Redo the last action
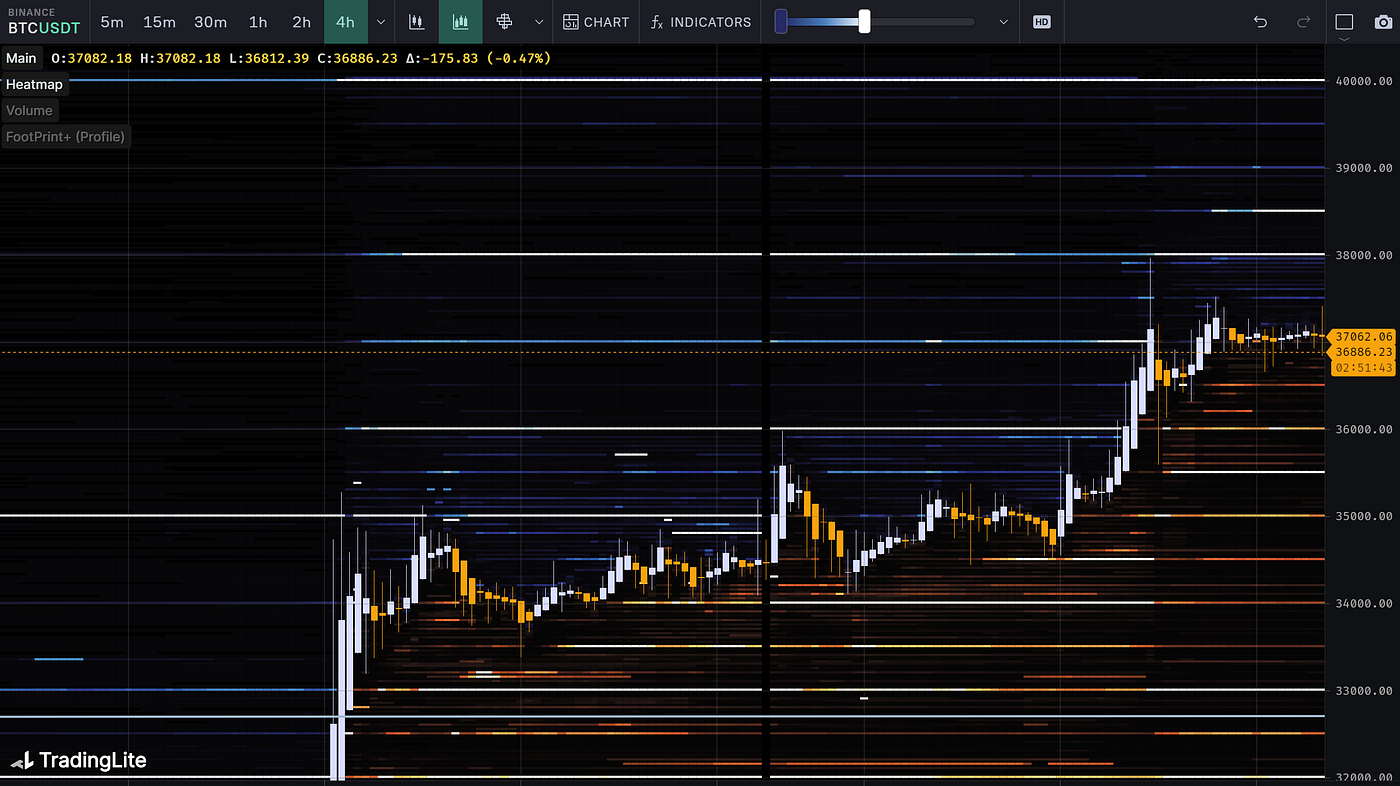The image size is (1400, 786). (1303, 22)
